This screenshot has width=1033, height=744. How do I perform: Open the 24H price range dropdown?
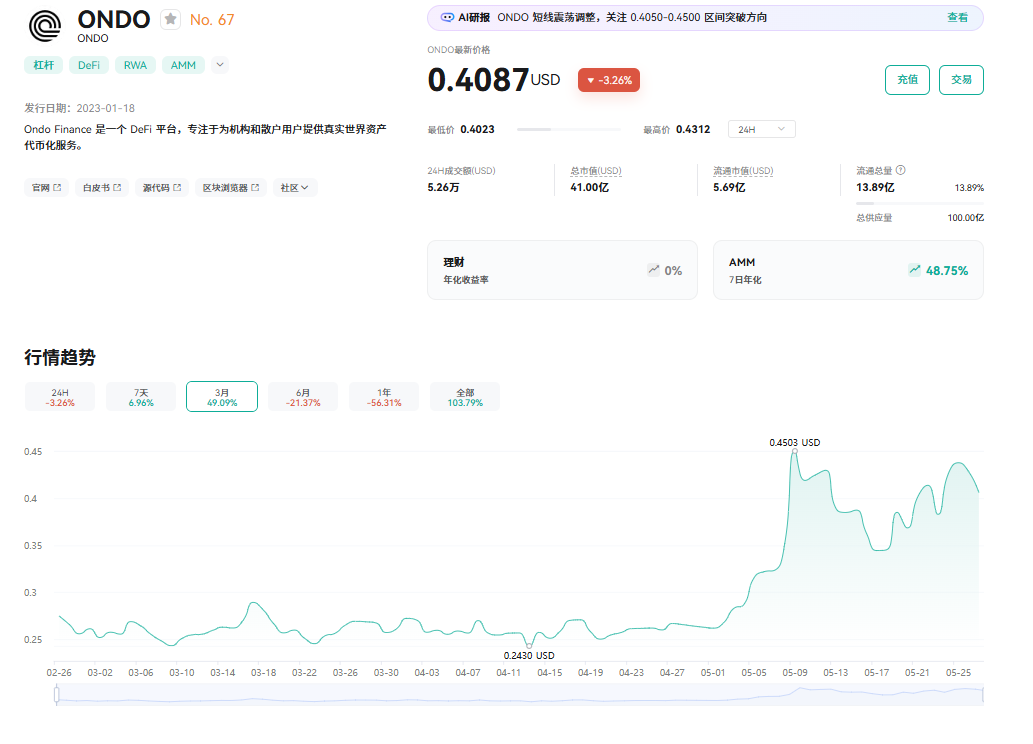(x=762, y=129)
